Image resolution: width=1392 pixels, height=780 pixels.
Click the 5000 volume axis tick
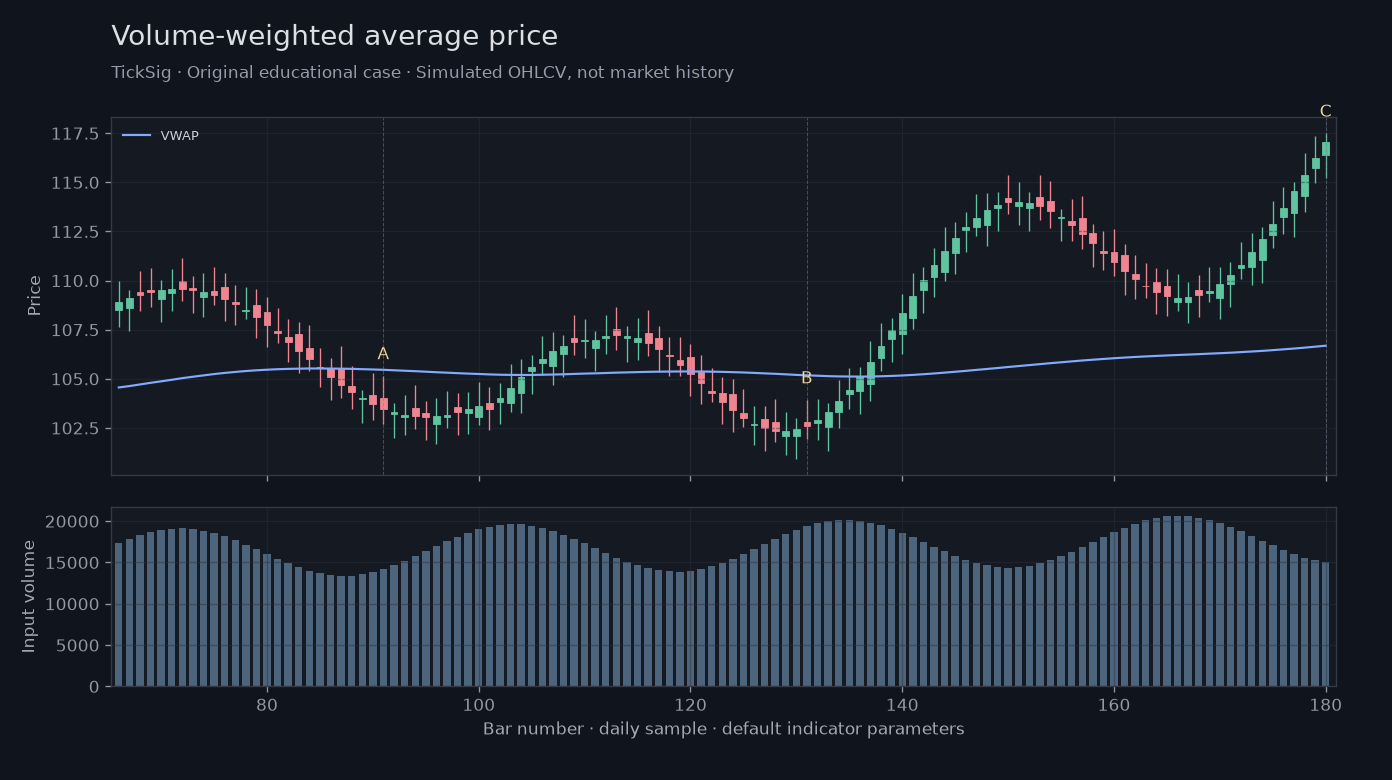click(x=77, y=646)
